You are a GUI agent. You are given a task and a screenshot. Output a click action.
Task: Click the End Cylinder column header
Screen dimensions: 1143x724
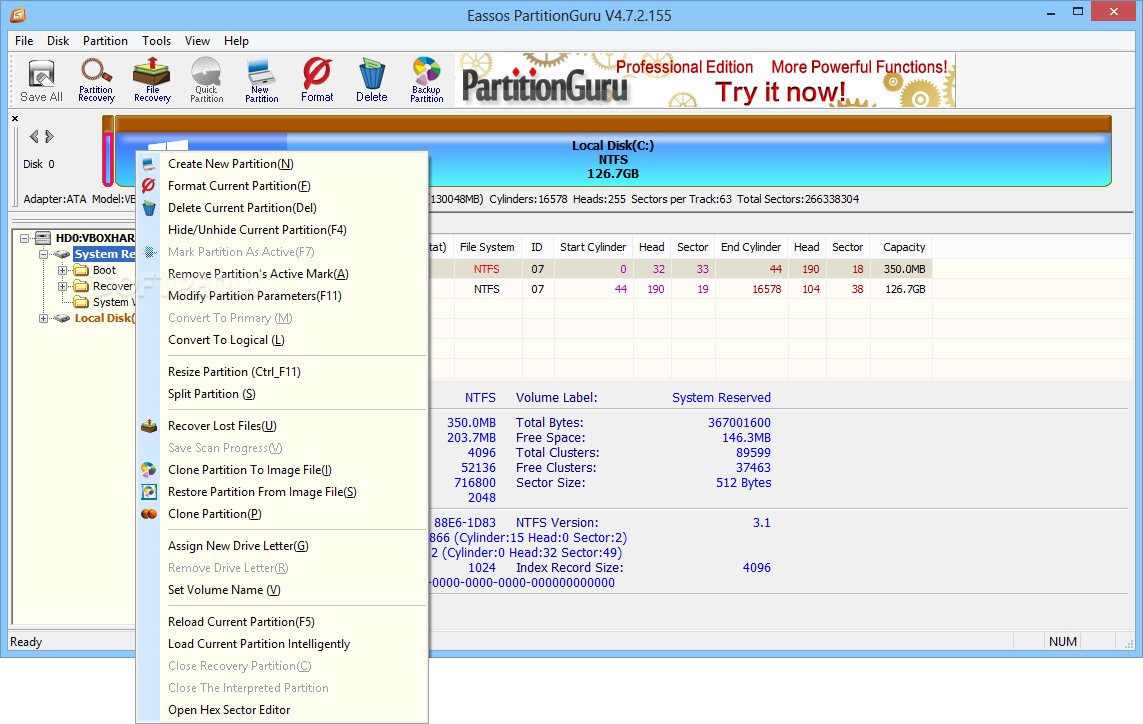pos(751,247)
